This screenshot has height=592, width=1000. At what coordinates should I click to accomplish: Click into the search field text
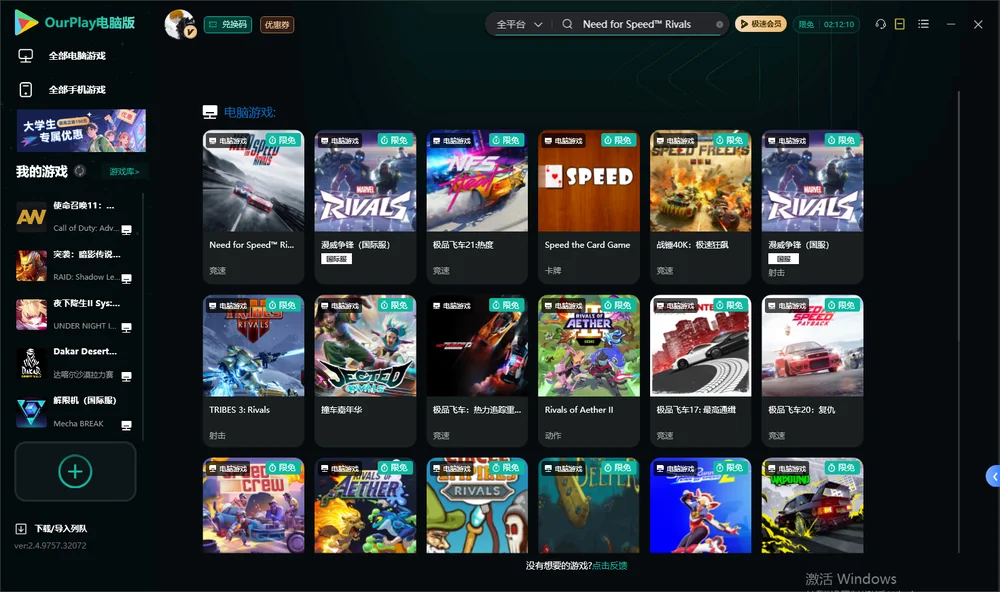click(x=636, y=24)
